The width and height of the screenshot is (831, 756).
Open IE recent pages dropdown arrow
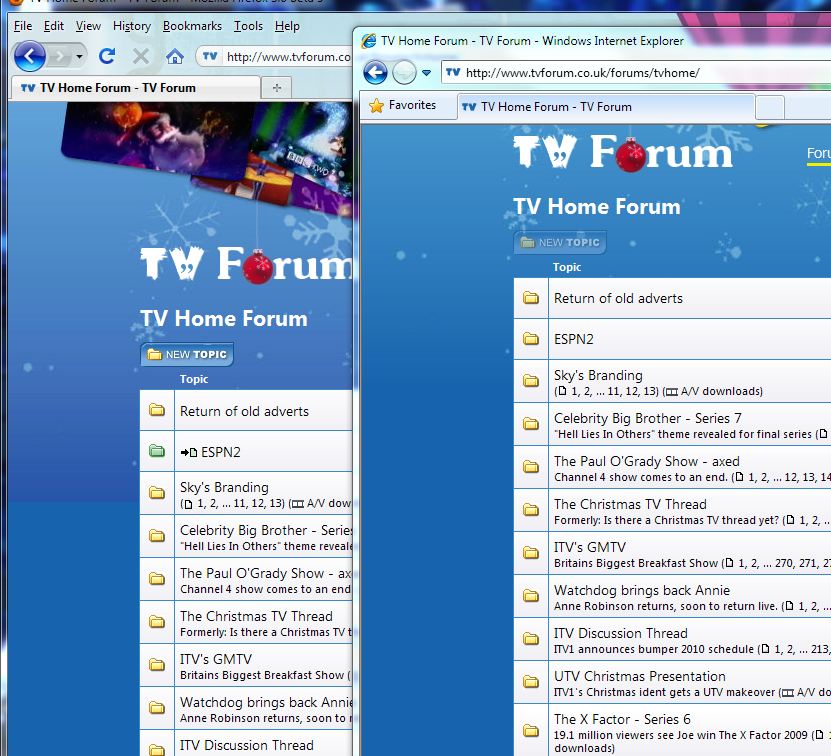coord(426,73)
